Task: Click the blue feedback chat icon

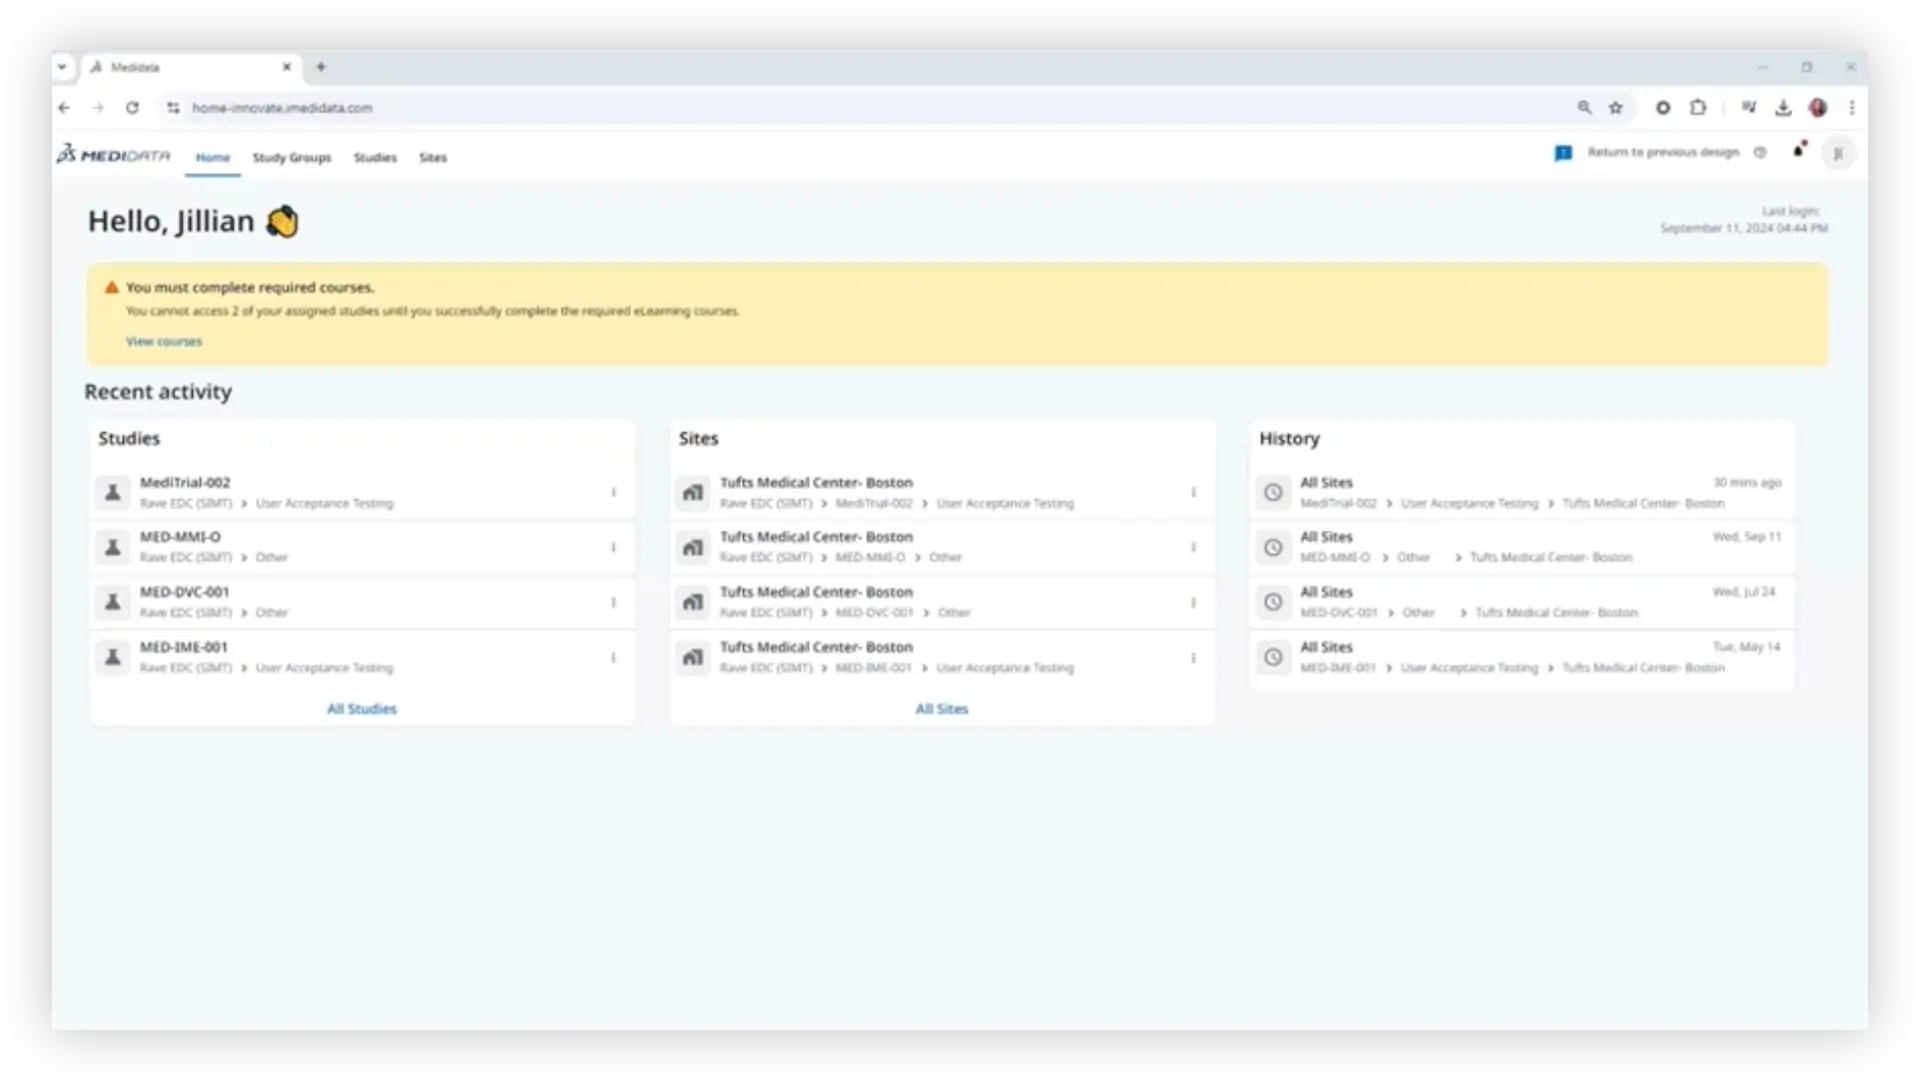Action: coord(1563,153)
